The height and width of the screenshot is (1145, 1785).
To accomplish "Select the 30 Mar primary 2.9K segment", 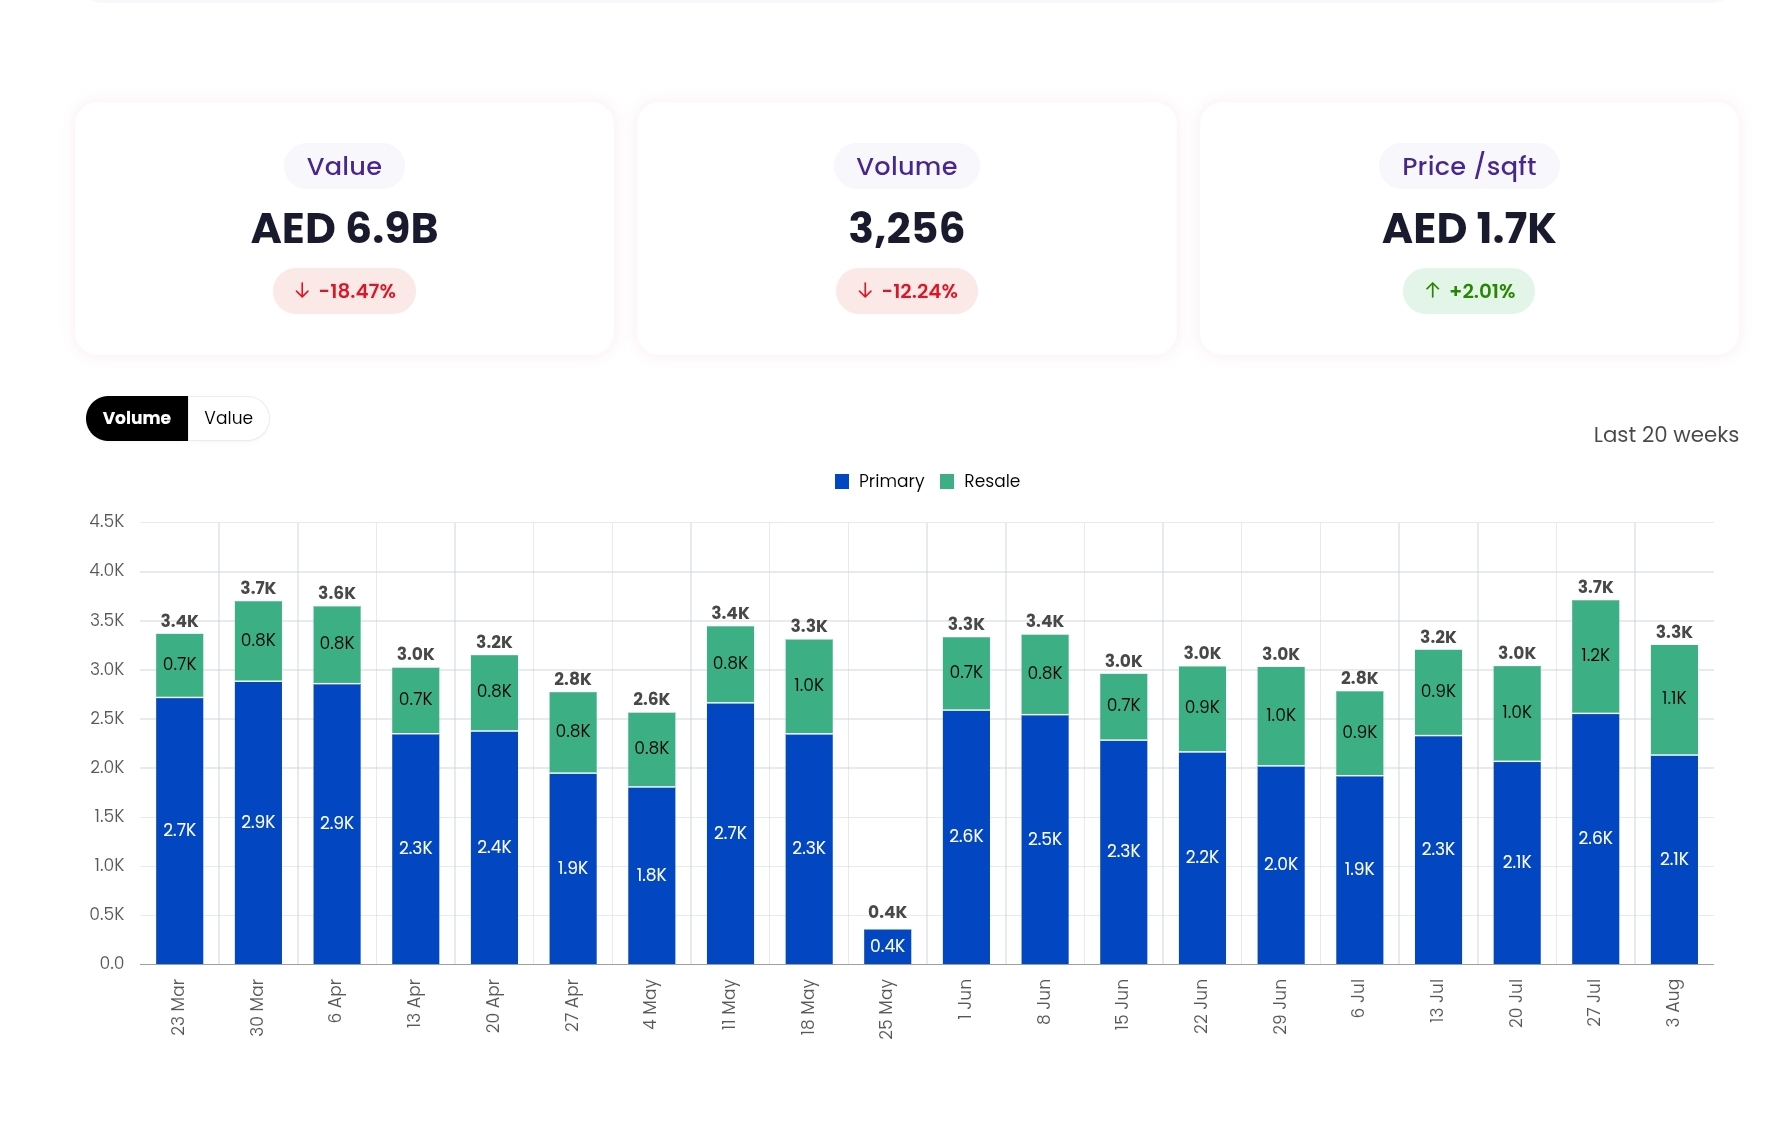I will (x=258, y=823).
